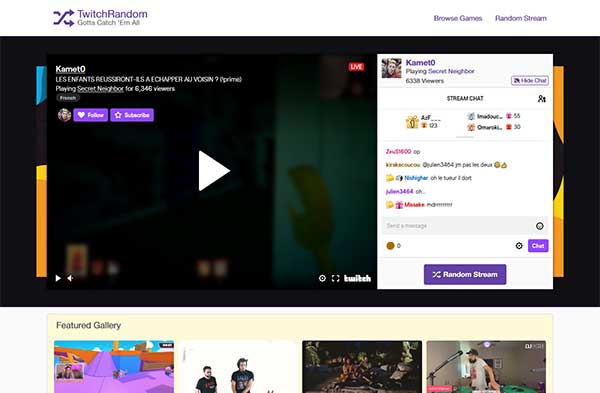
Task: Load another stream with the purple Random Stream button
Action: [465, 274]
